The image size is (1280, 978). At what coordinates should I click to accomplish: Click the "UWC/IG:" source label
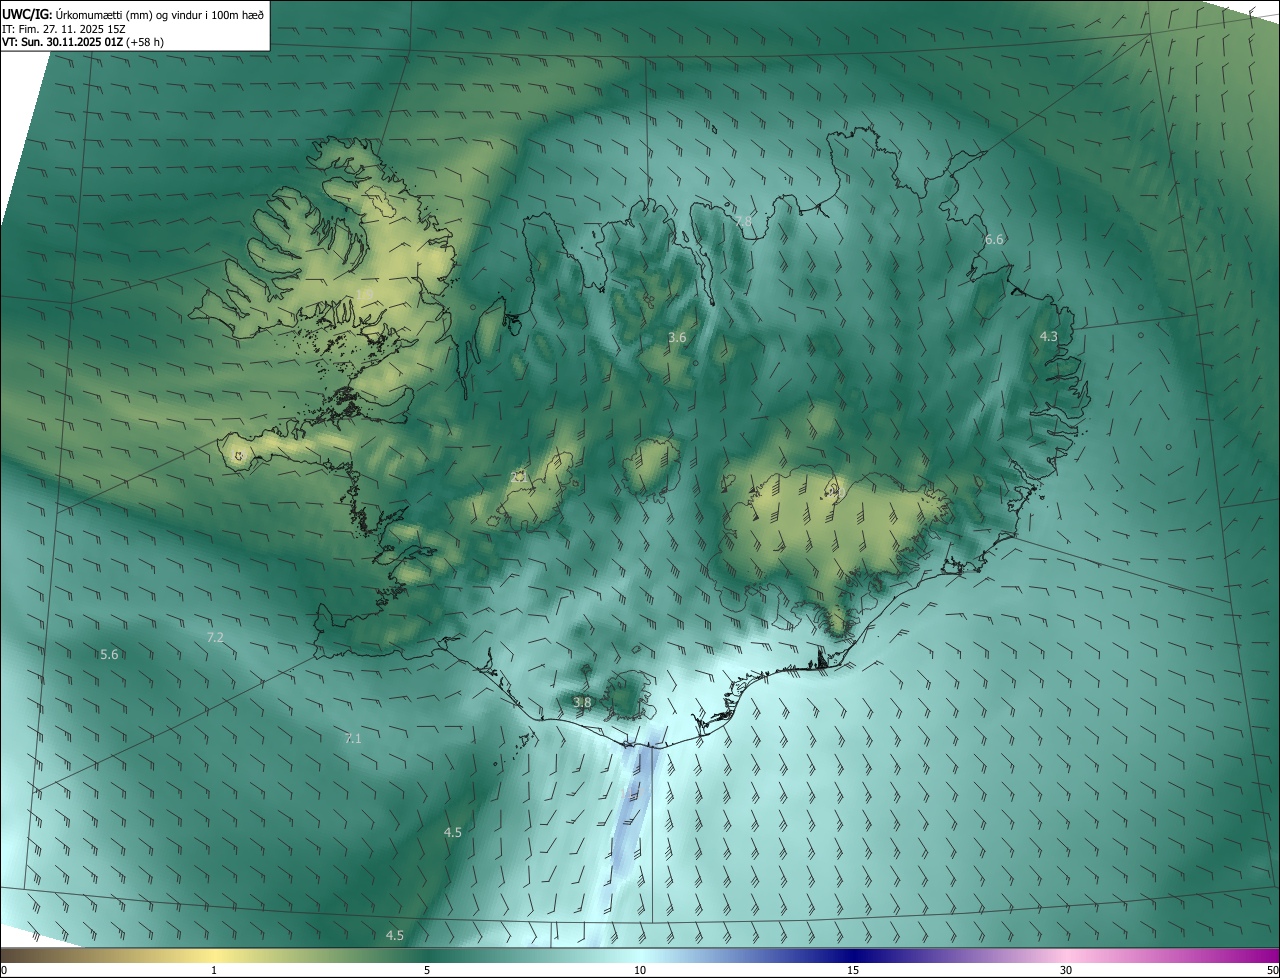pyautogui.click(x=27, y=15)
